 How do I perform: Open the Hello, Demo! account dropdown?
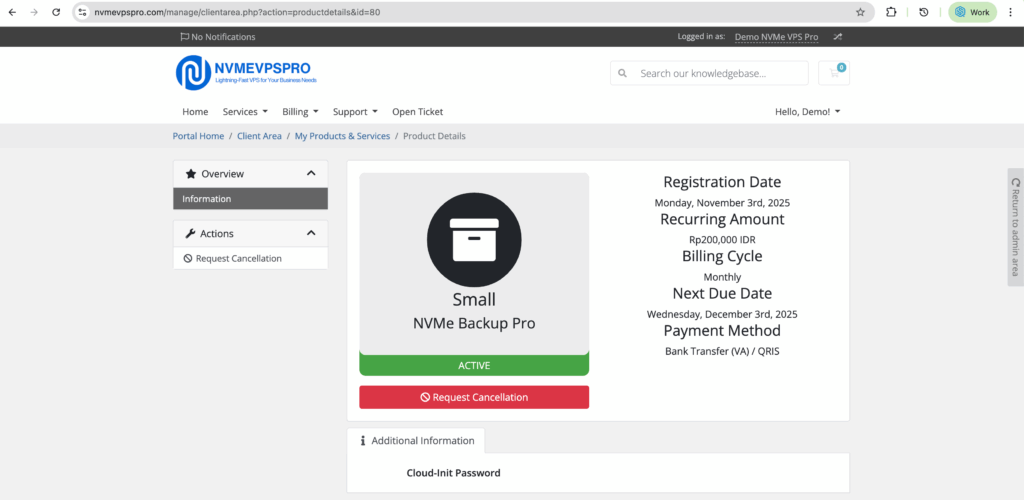(x=807, y=112)
